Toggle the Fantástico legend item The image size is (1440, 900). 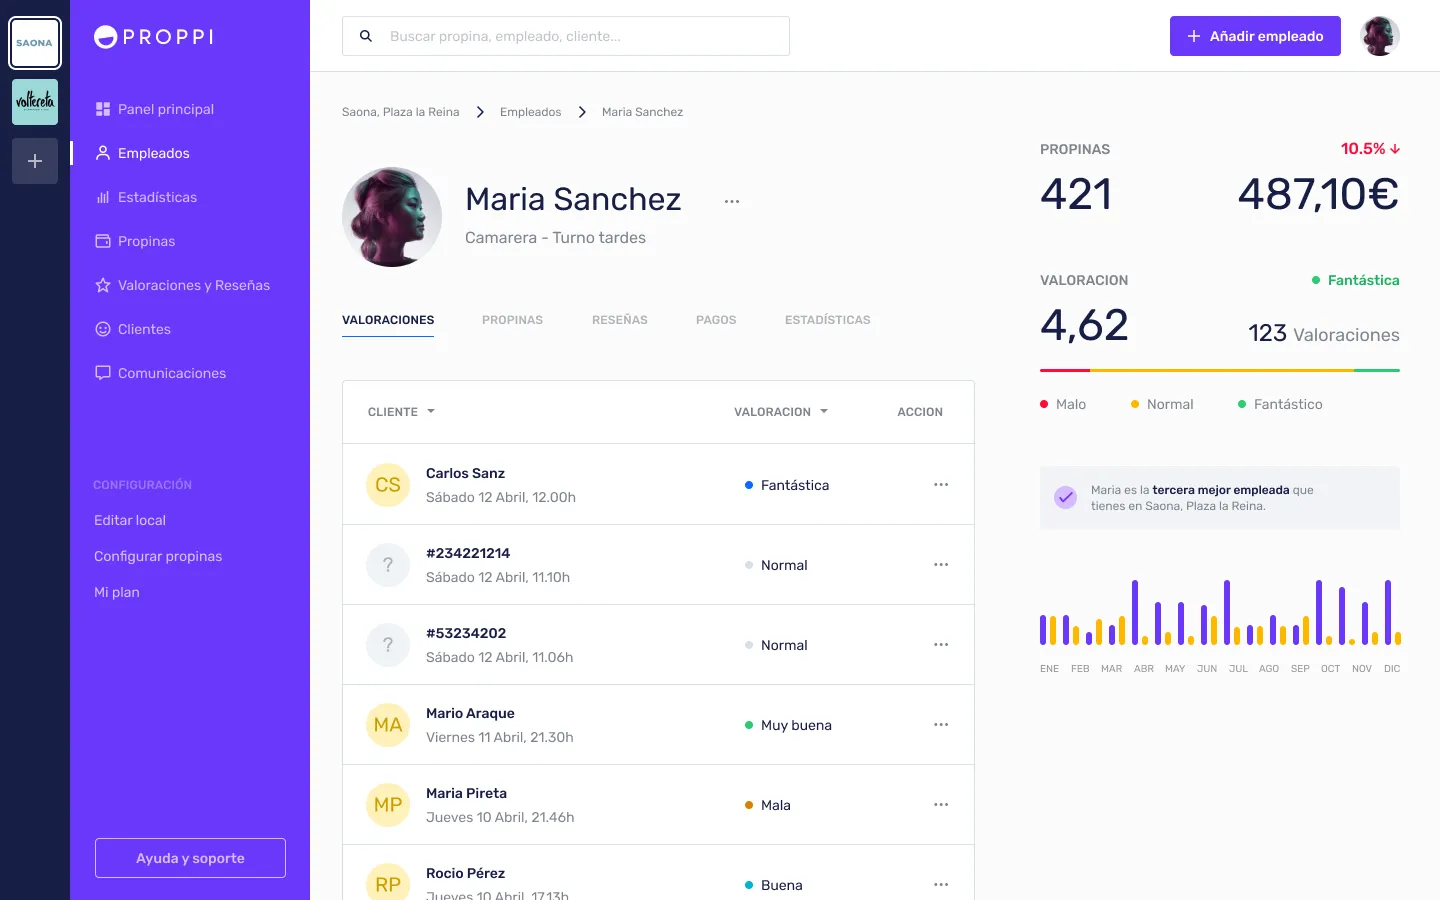pos(1280,404)
